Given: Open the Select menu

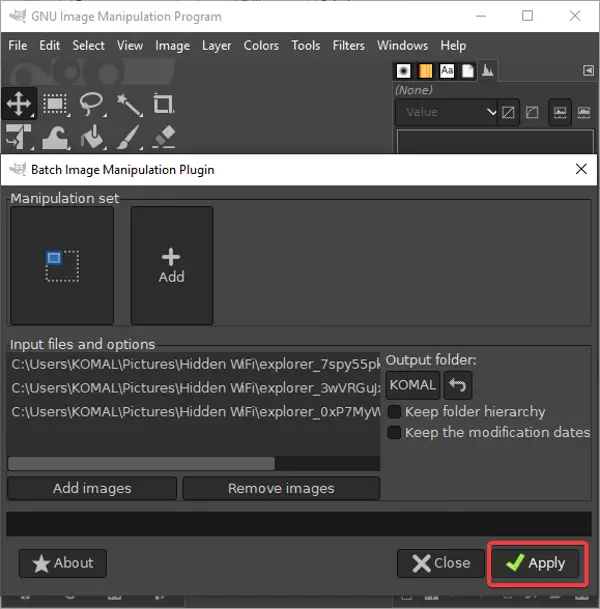Looking at the screenshot, I should (x=89, y=45).
